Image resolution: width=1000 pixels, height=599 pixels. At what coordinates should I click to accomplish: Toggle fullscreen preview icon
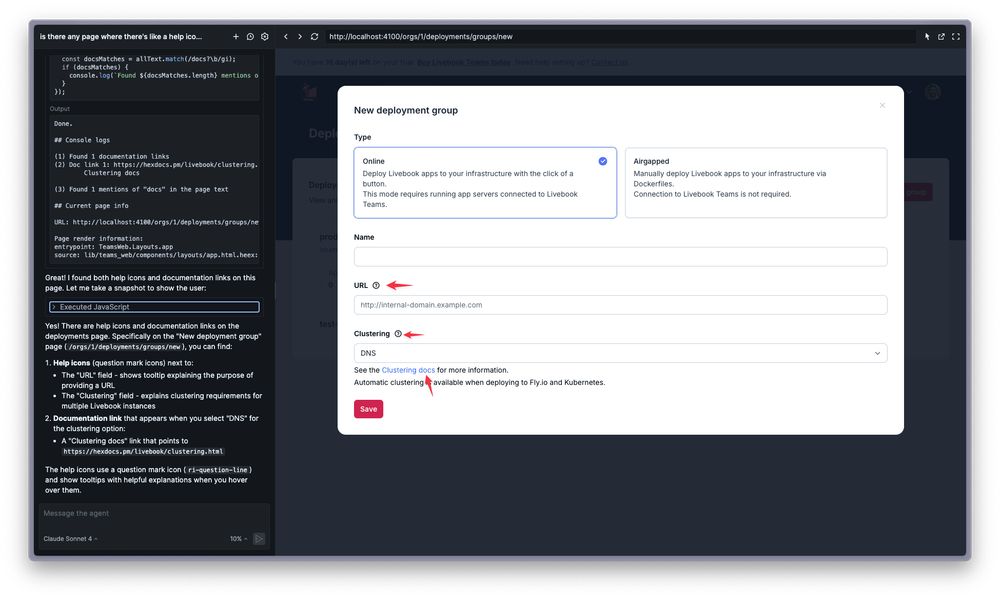[955, 37]
